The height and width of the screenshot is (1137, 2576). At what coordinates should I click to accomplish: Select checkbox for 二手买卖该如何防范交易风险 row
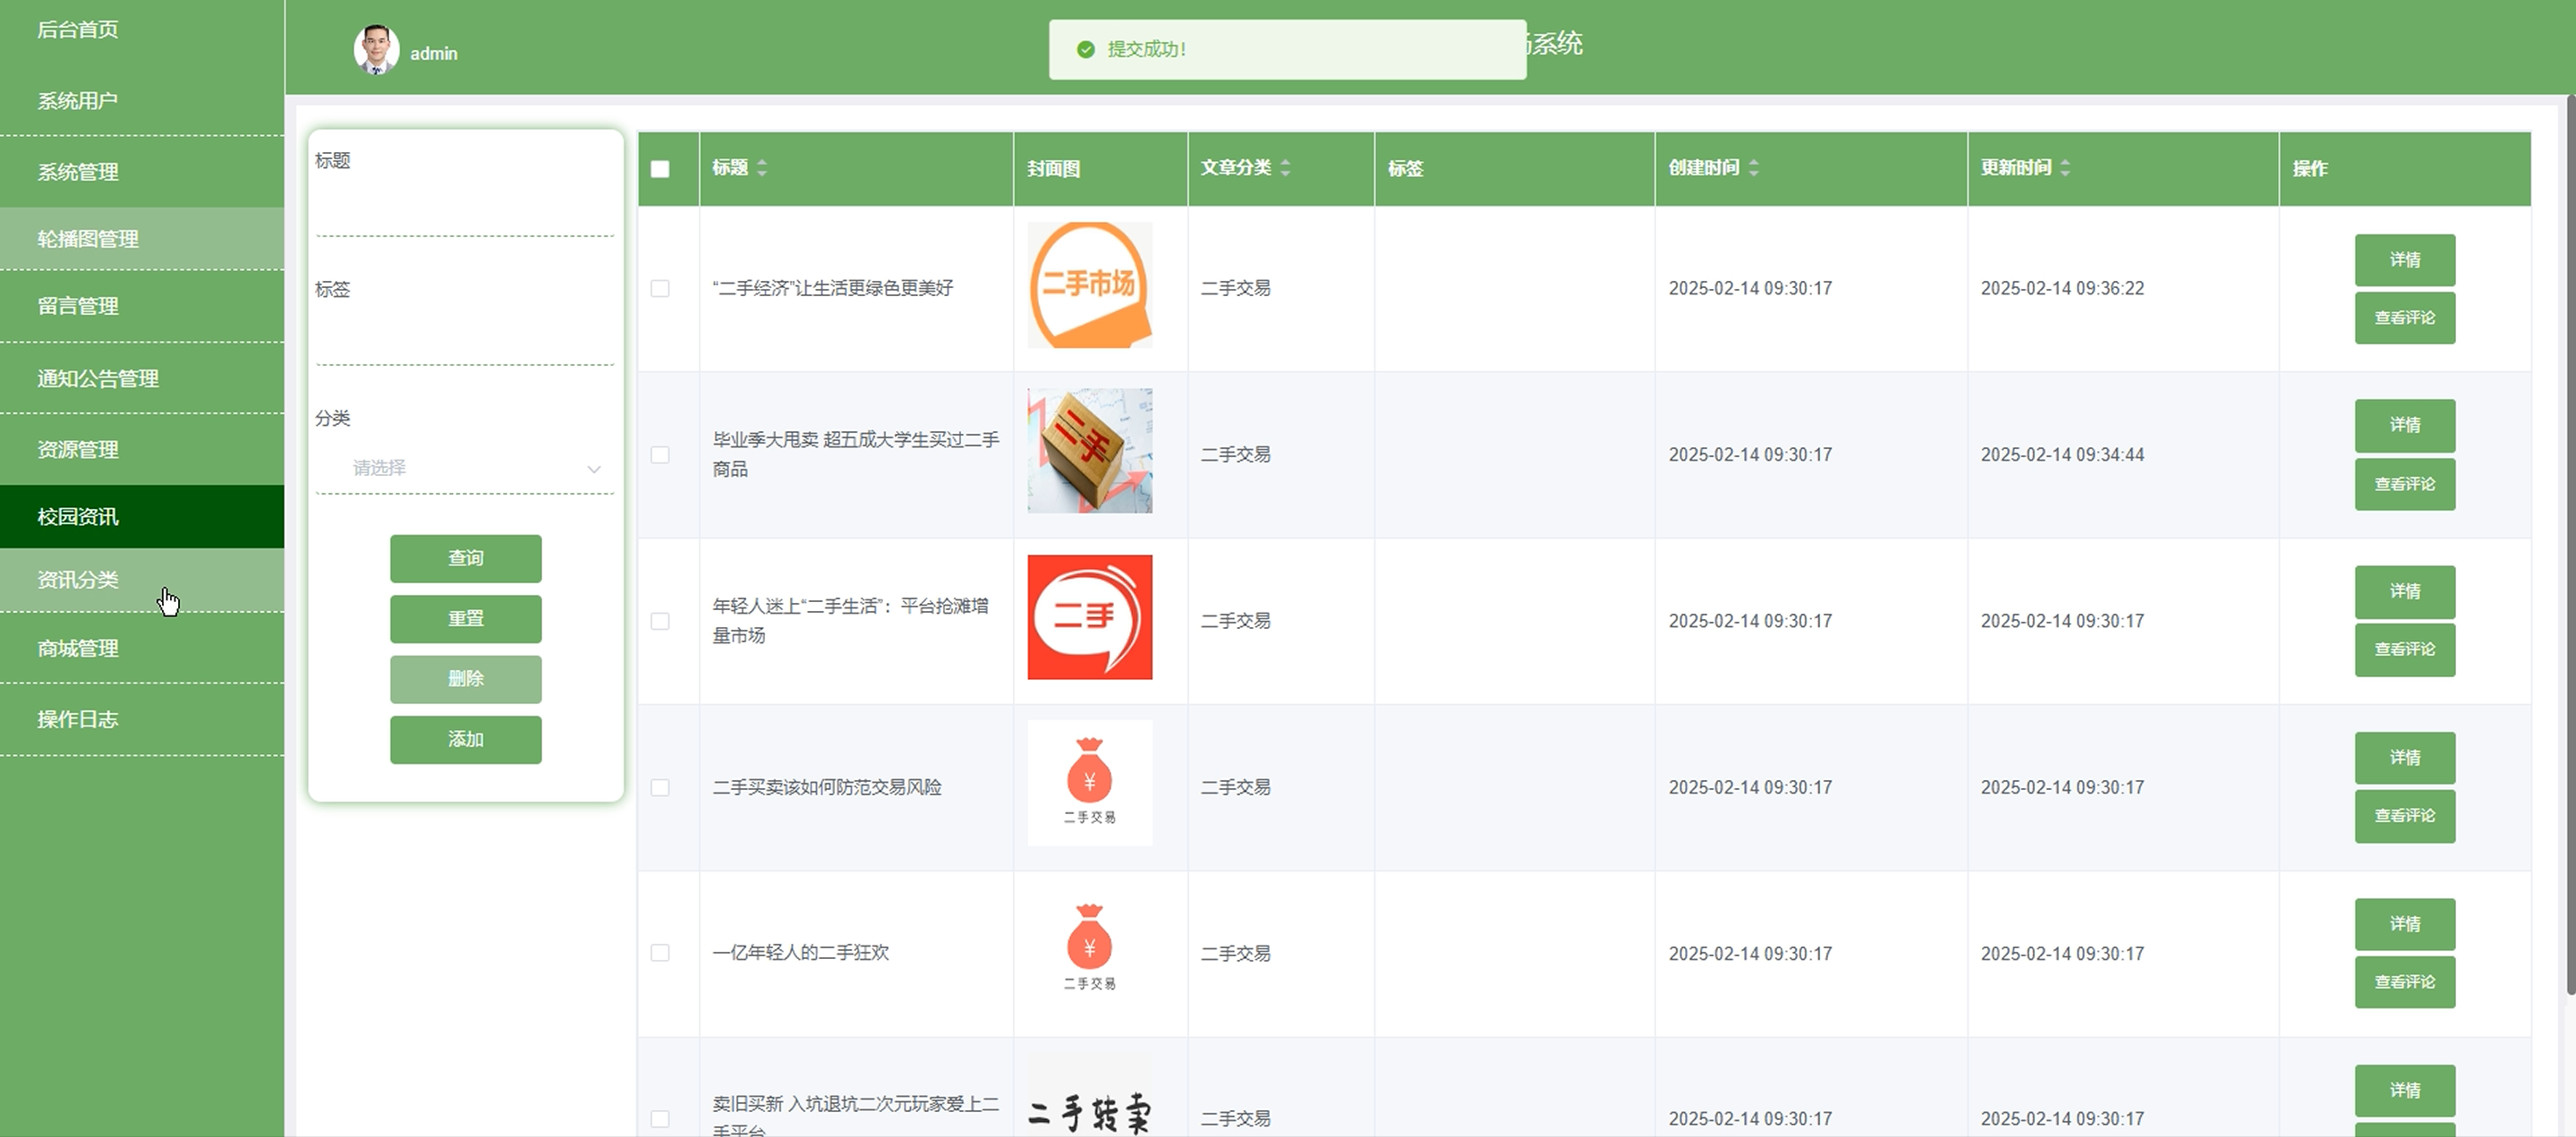[x=660, y=788]
